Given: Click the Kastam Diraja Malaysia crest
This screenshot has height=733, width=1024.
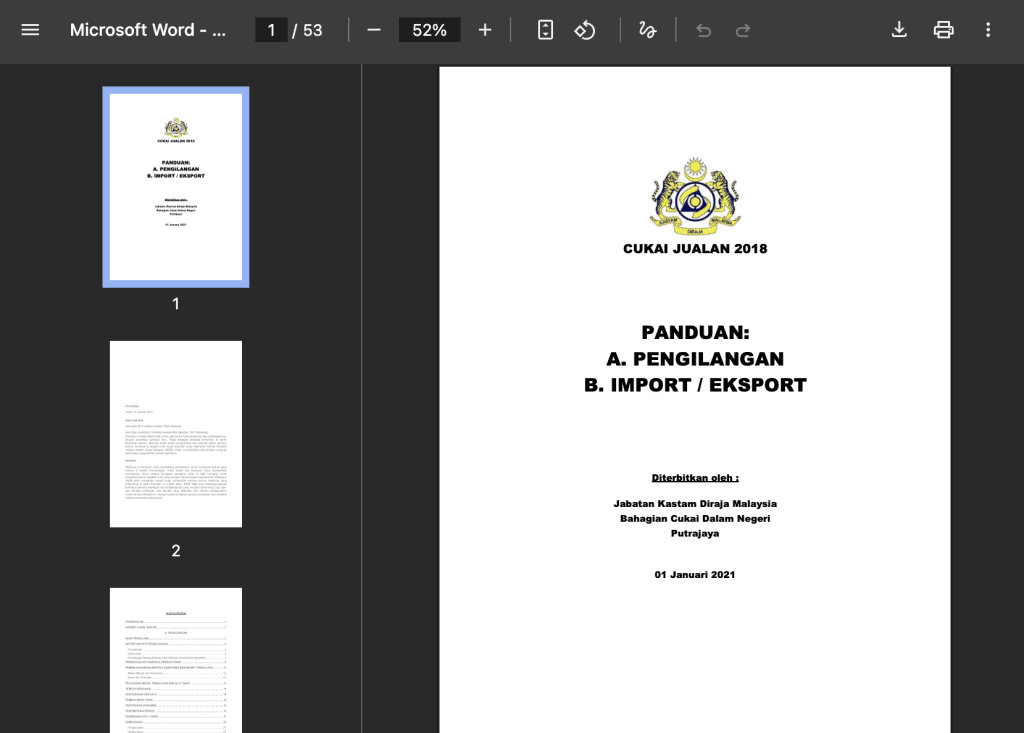Looking at the screenshot, I should pyautogui.click(x=695, y=196).
